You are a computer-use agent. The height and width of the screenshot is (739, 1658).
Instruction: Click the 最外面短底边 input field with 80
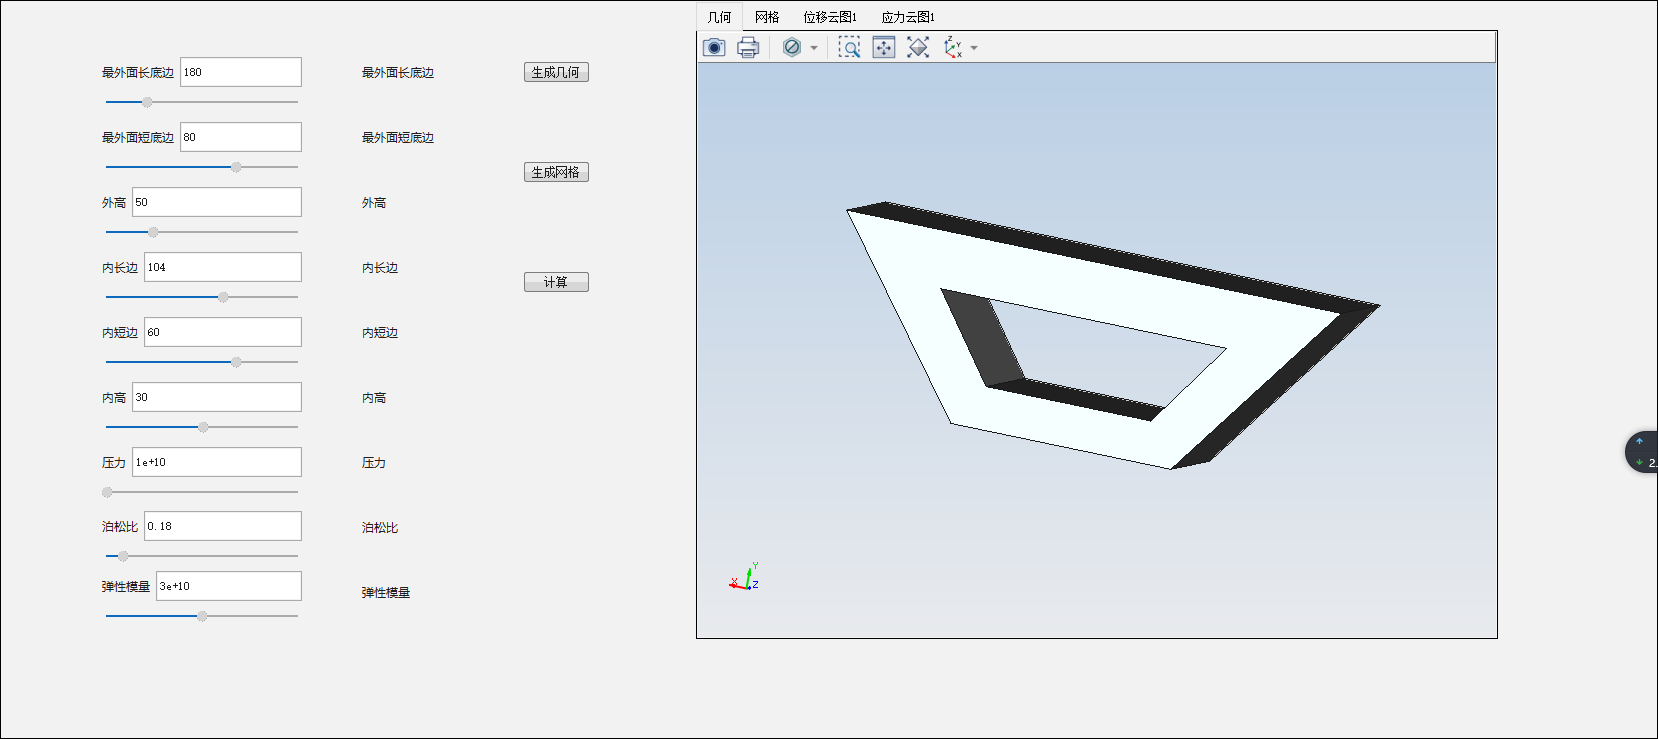click(x=240, y=137)
